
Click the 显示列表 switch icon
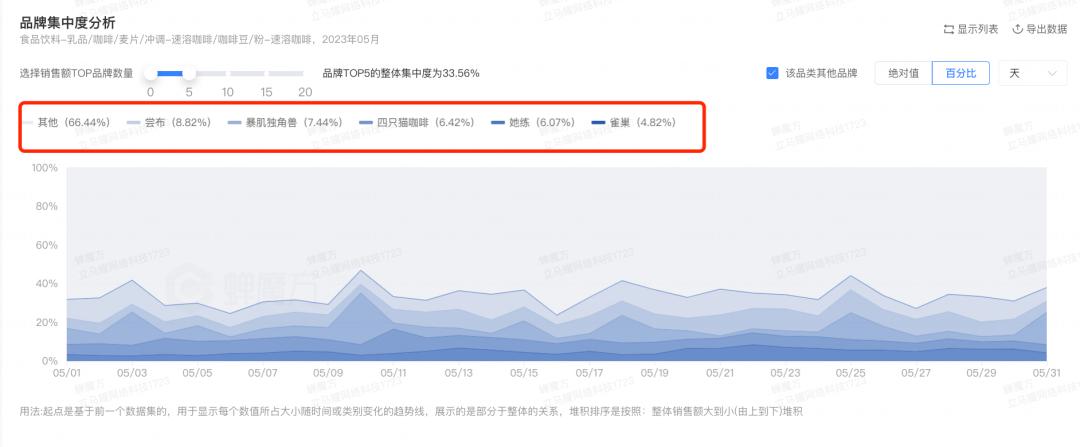[948, 30]
